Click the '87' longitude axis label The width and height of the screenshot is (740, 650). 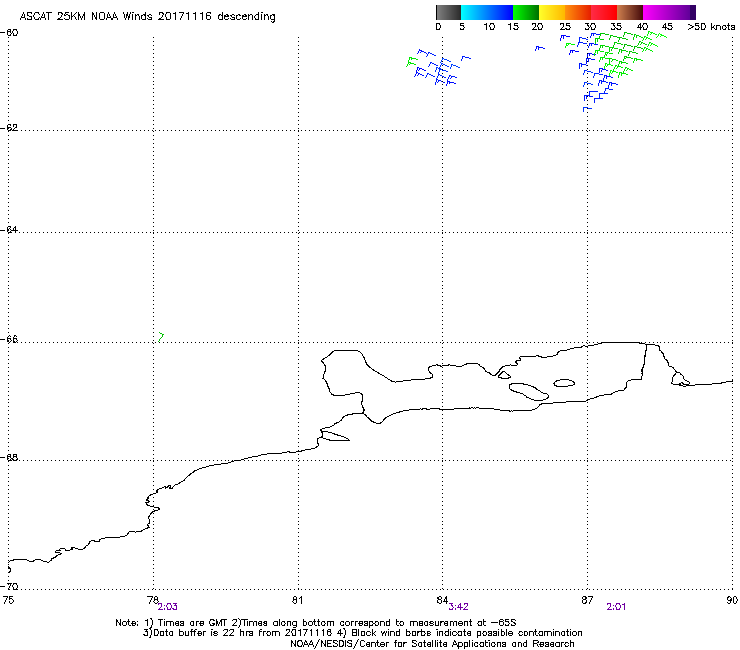[587, 600]
